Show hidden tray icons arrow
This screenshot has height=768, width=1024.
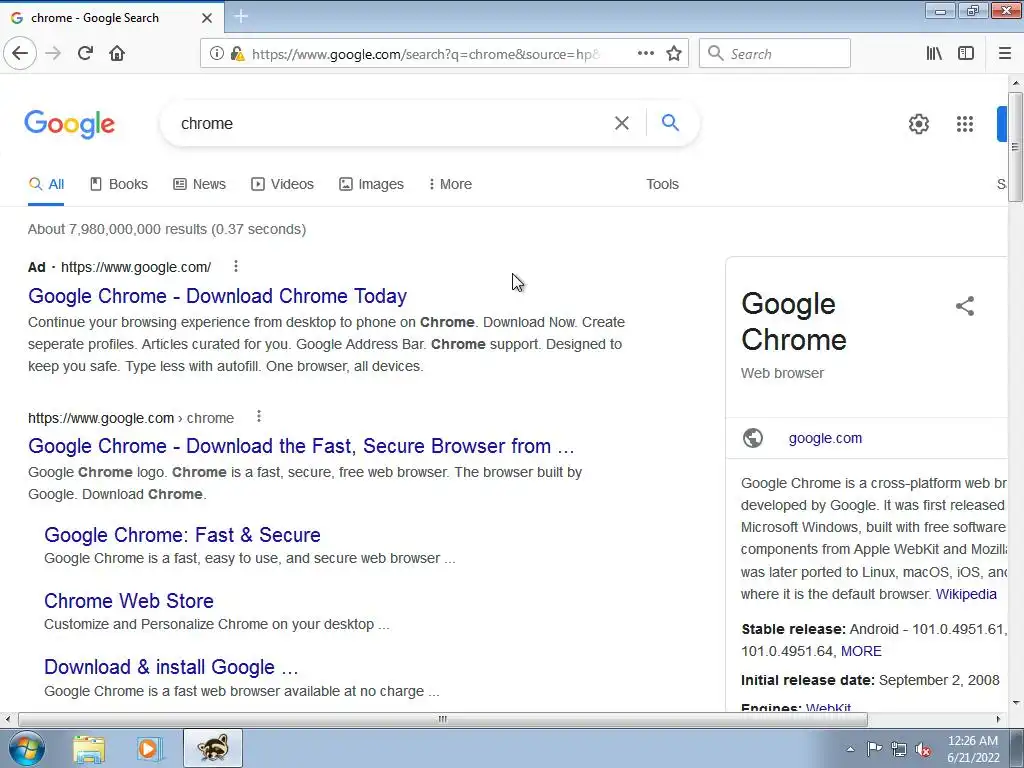(x=850, y=749)
